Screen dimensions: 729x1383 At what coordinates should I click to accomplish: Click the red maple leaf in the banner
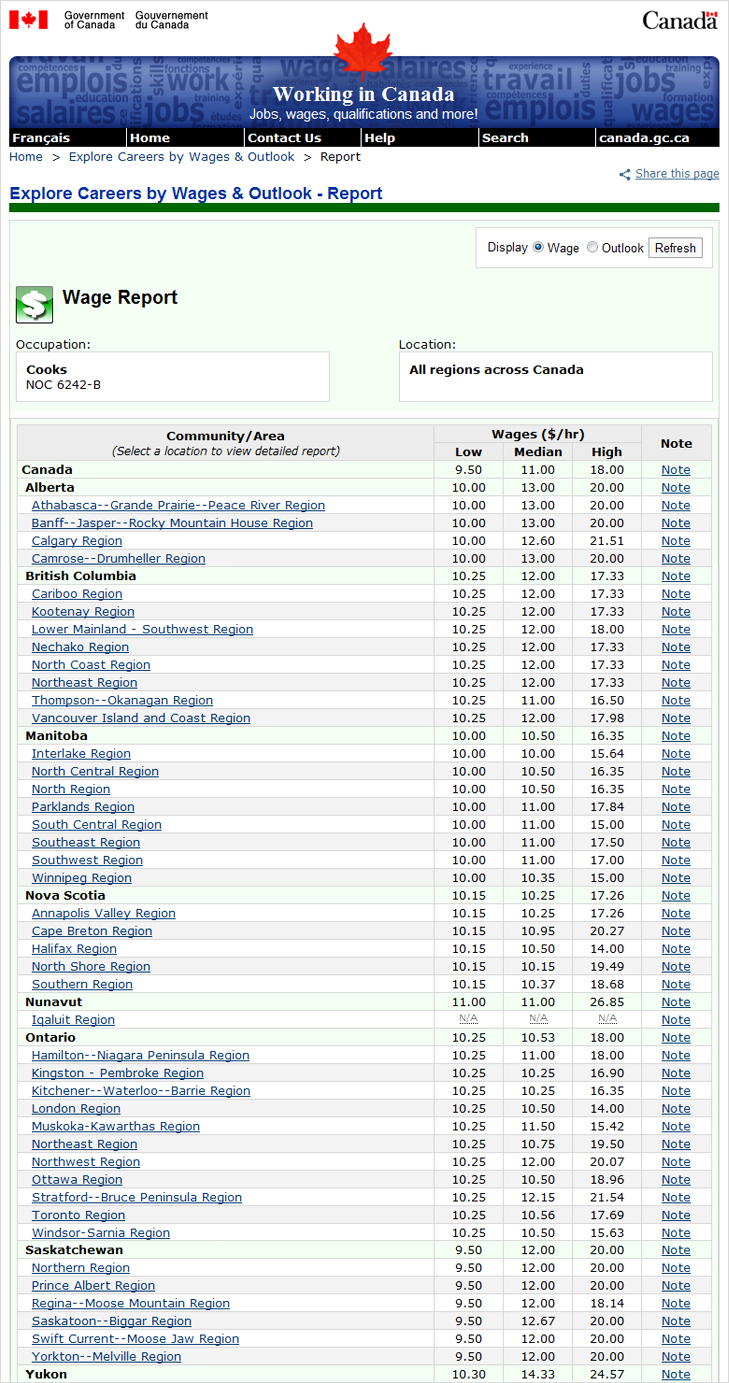(x=363, y=53)
